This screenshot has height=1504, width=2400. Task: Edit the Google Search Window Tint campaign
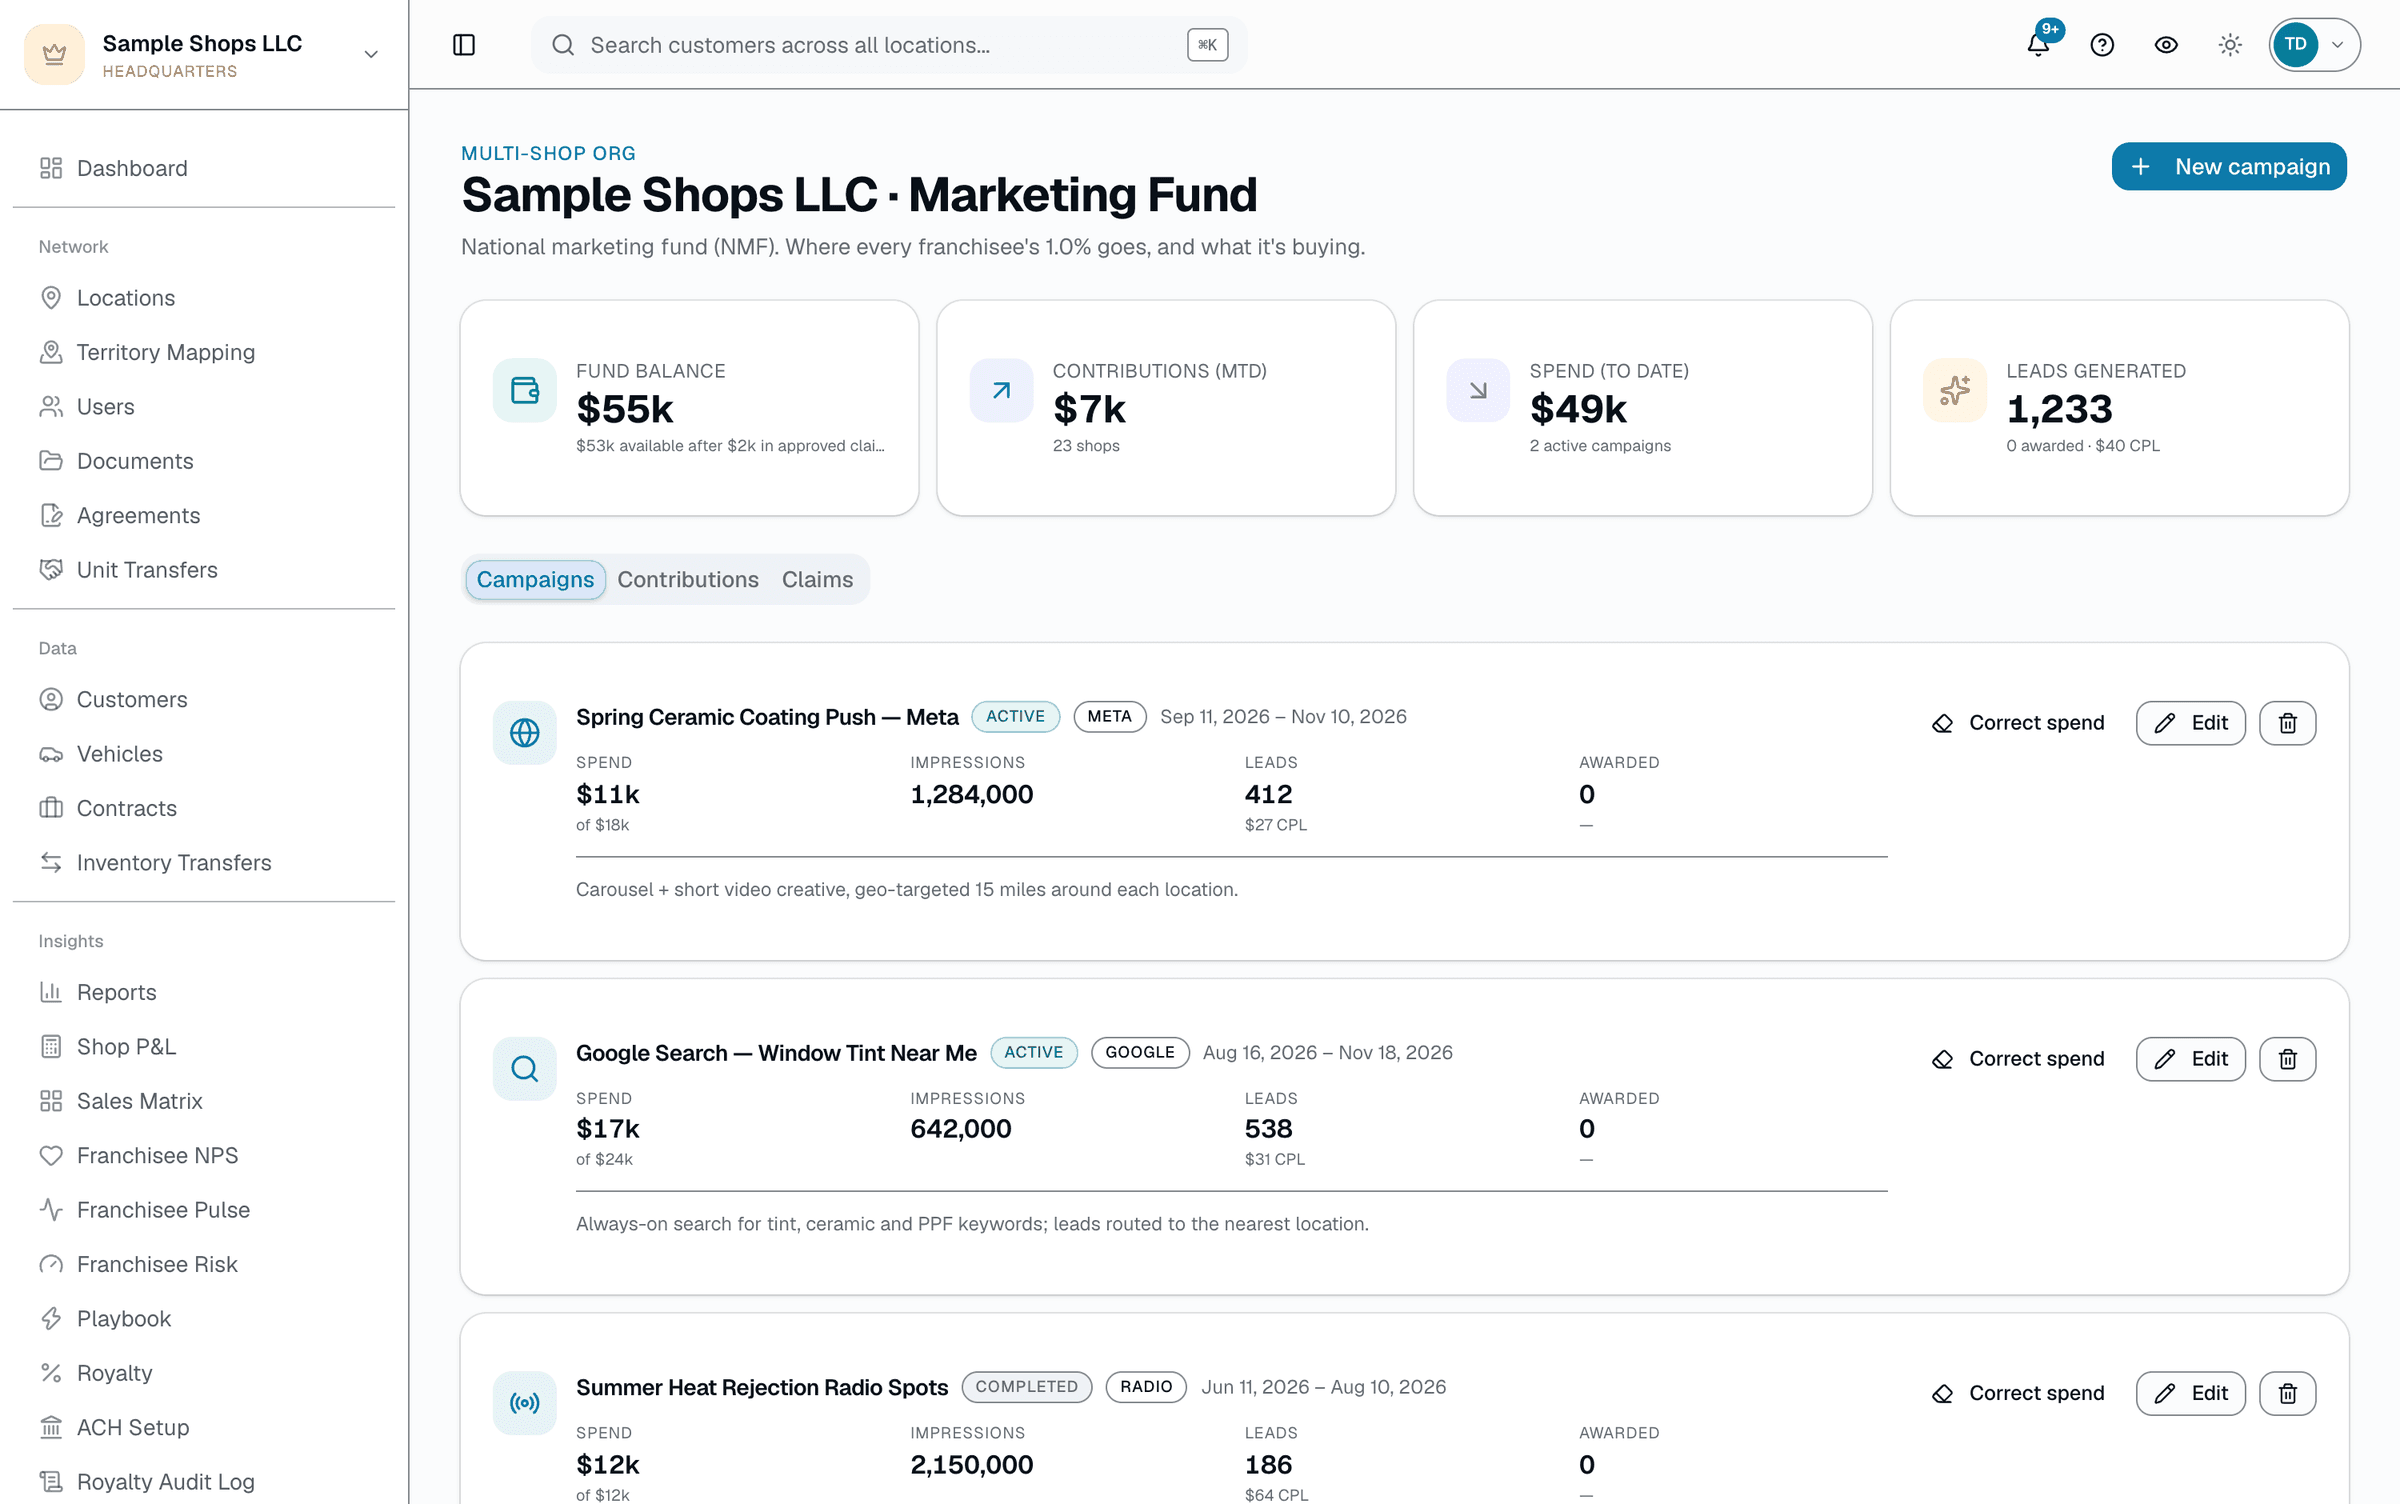(x=2190, y=1059)
